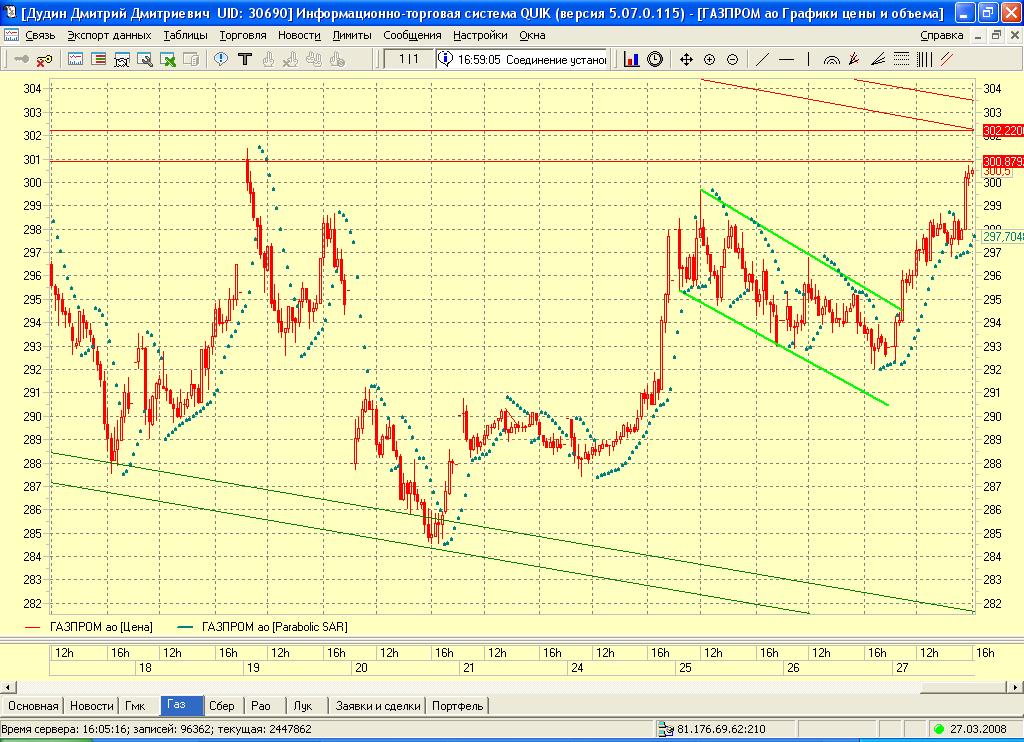Switch to the Портфель tab

click(458, 705)
